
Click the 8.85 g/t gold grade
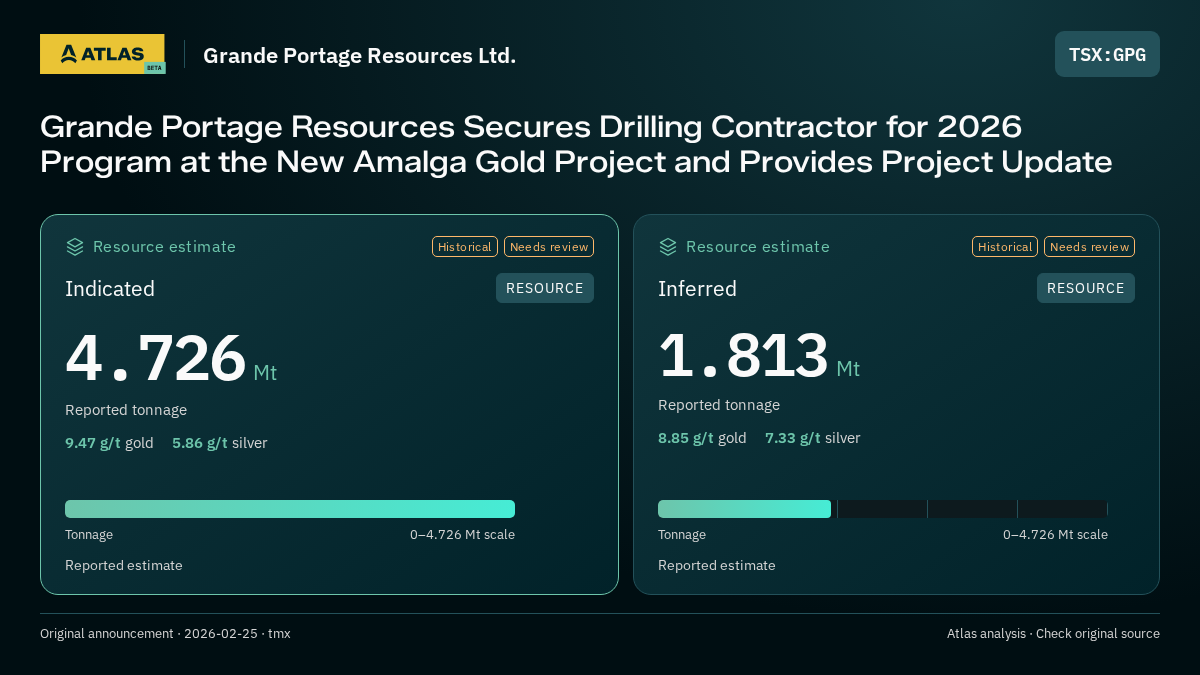point(702,438)
